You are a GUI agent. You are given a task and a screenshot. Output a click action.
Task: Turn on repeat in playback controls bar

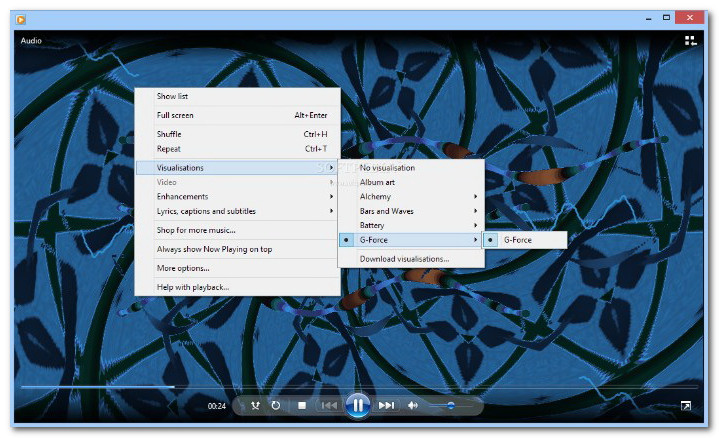[276, 405]
